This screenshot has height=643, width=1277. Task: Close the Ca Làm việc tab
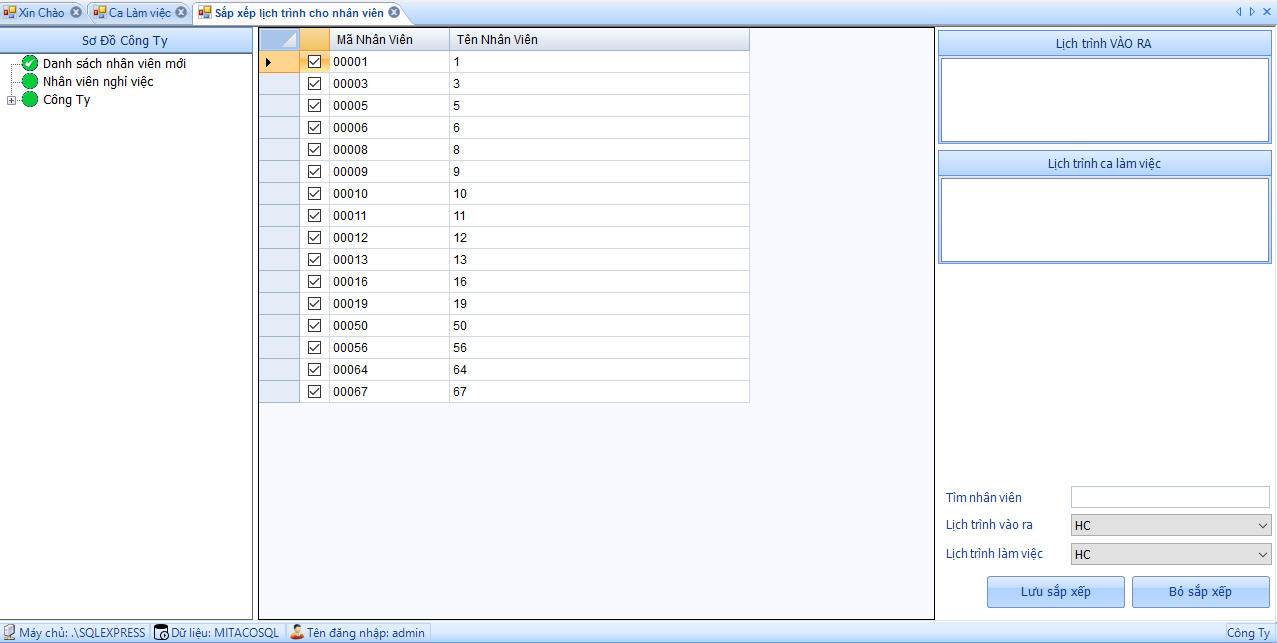(x=181, y=12)
